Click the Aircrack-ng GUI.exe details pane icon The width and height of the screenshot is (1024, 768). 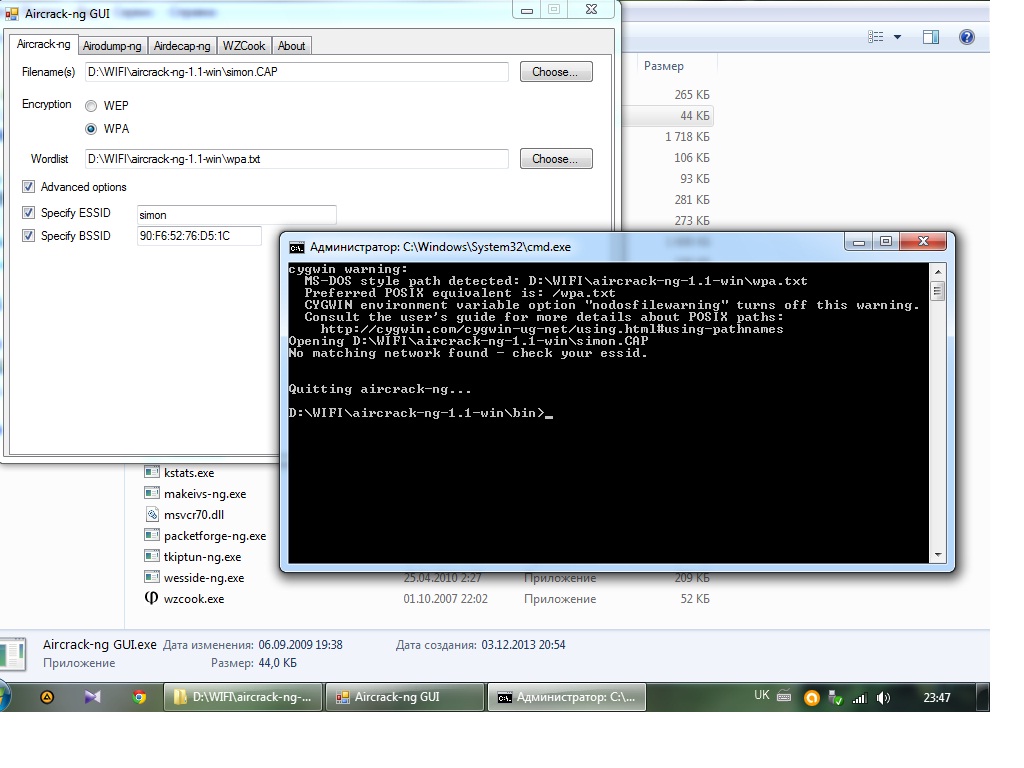13,654
